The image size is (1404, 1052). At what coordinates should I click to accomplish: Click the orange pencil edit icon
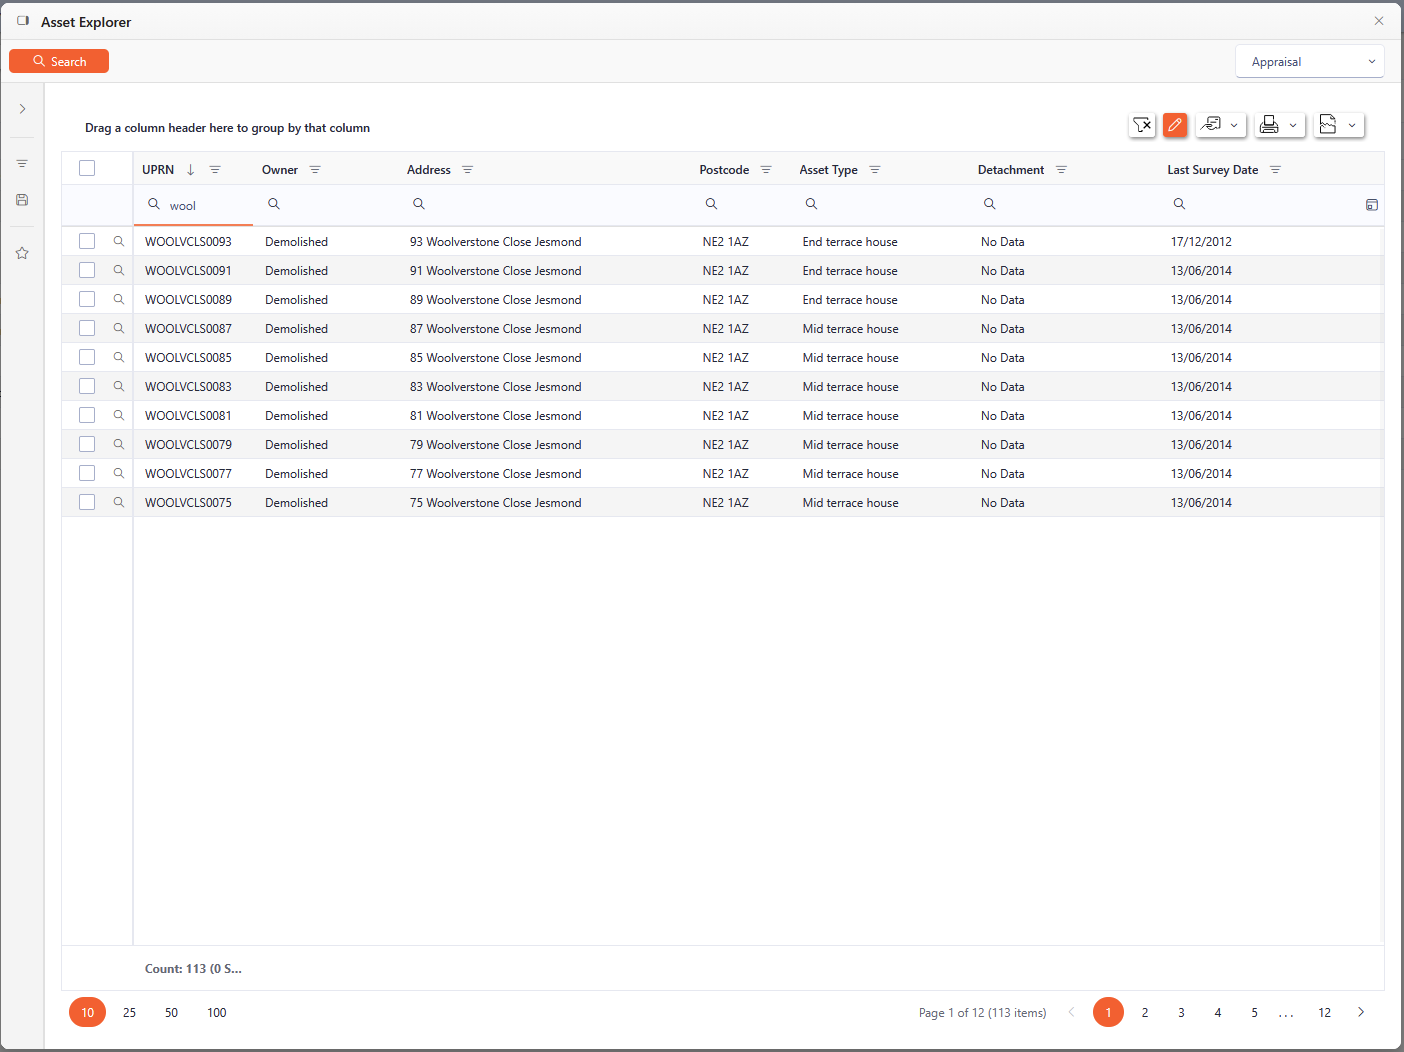[x=1175, y=125]
